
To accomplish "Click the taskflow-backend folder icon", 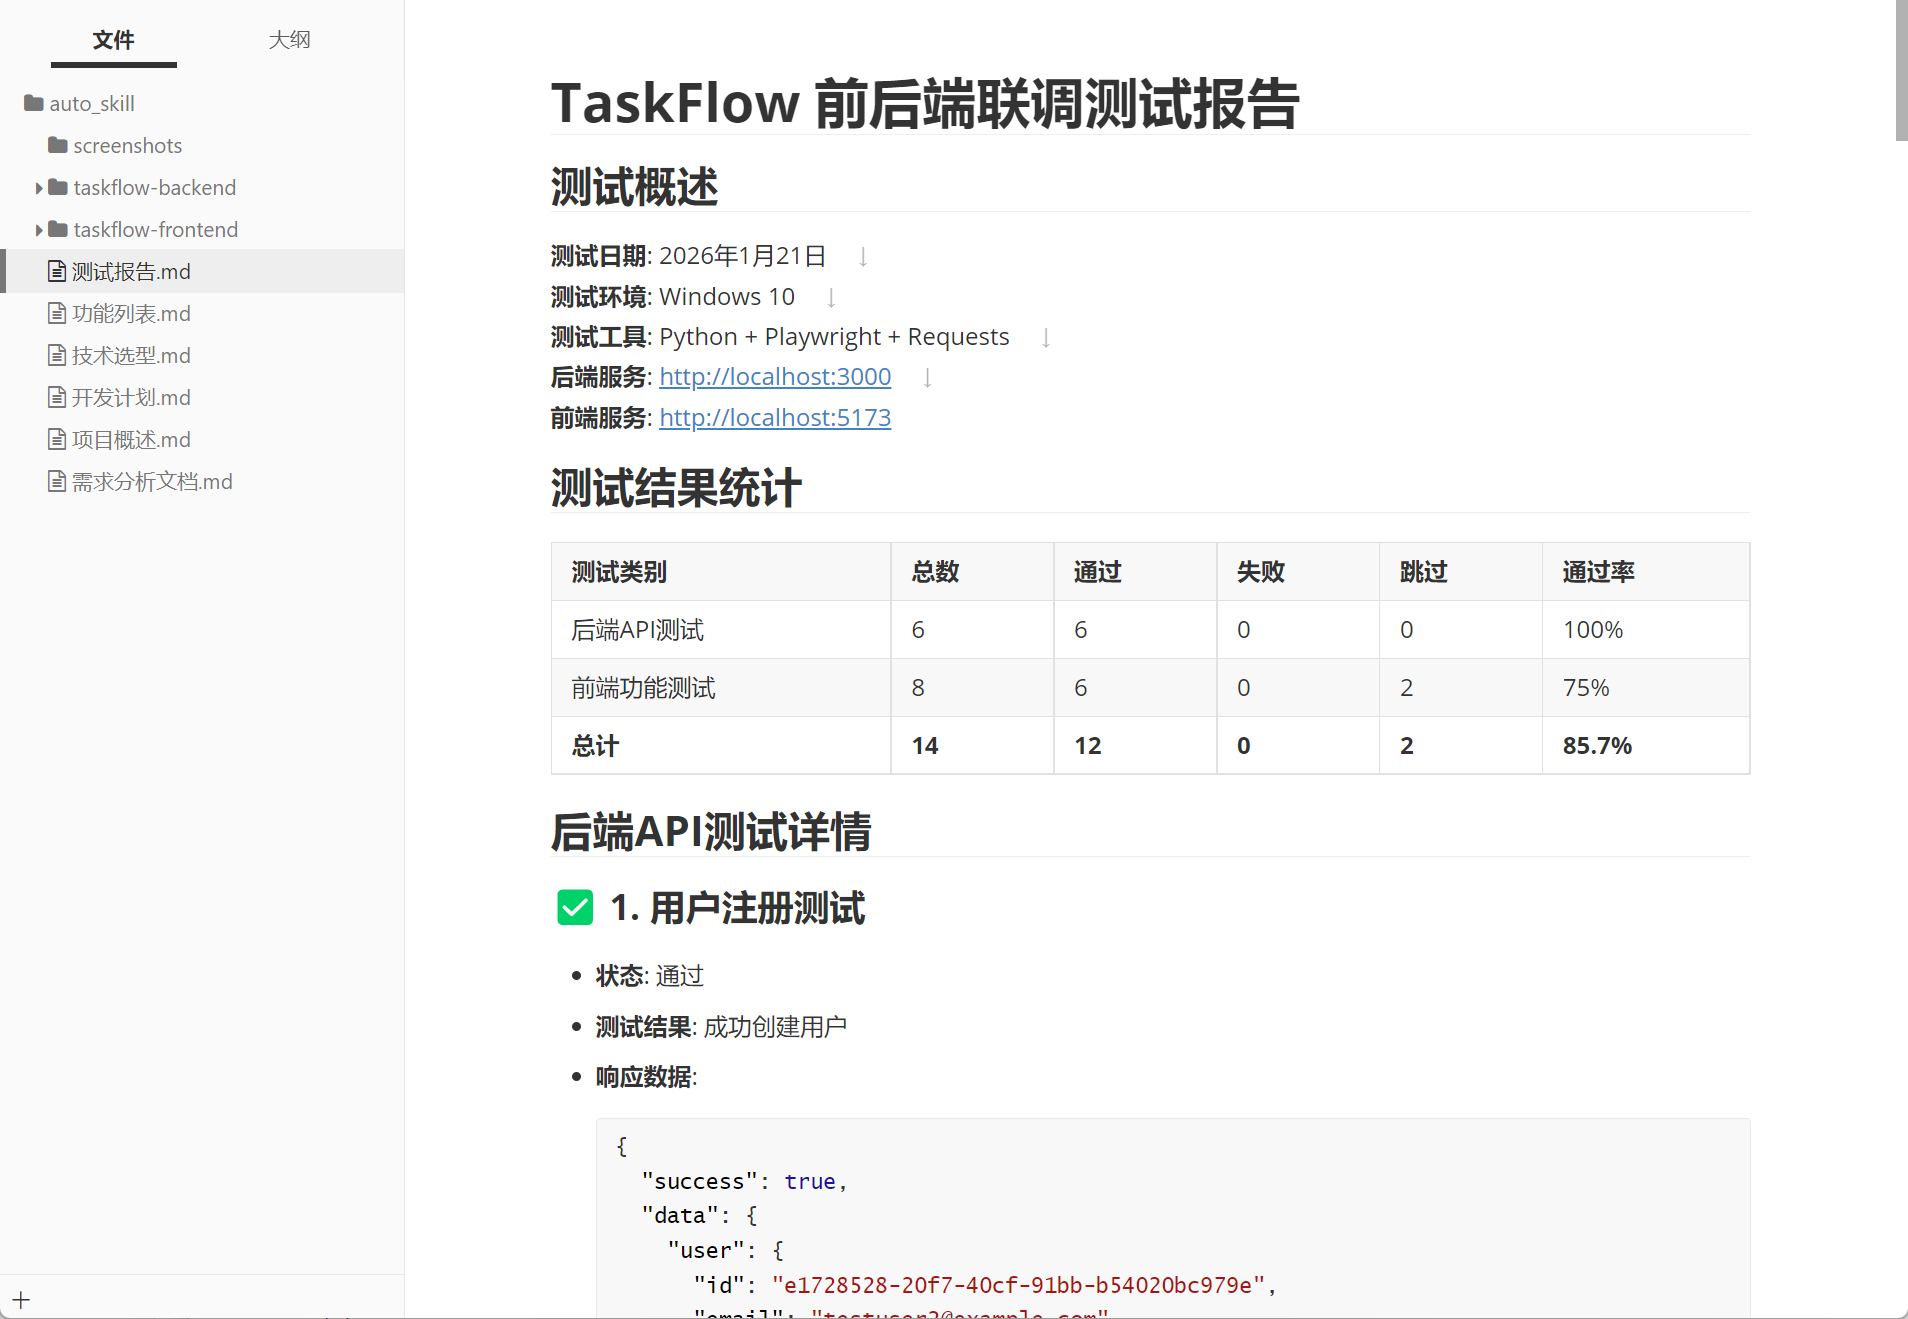I will tap(58, 187).
